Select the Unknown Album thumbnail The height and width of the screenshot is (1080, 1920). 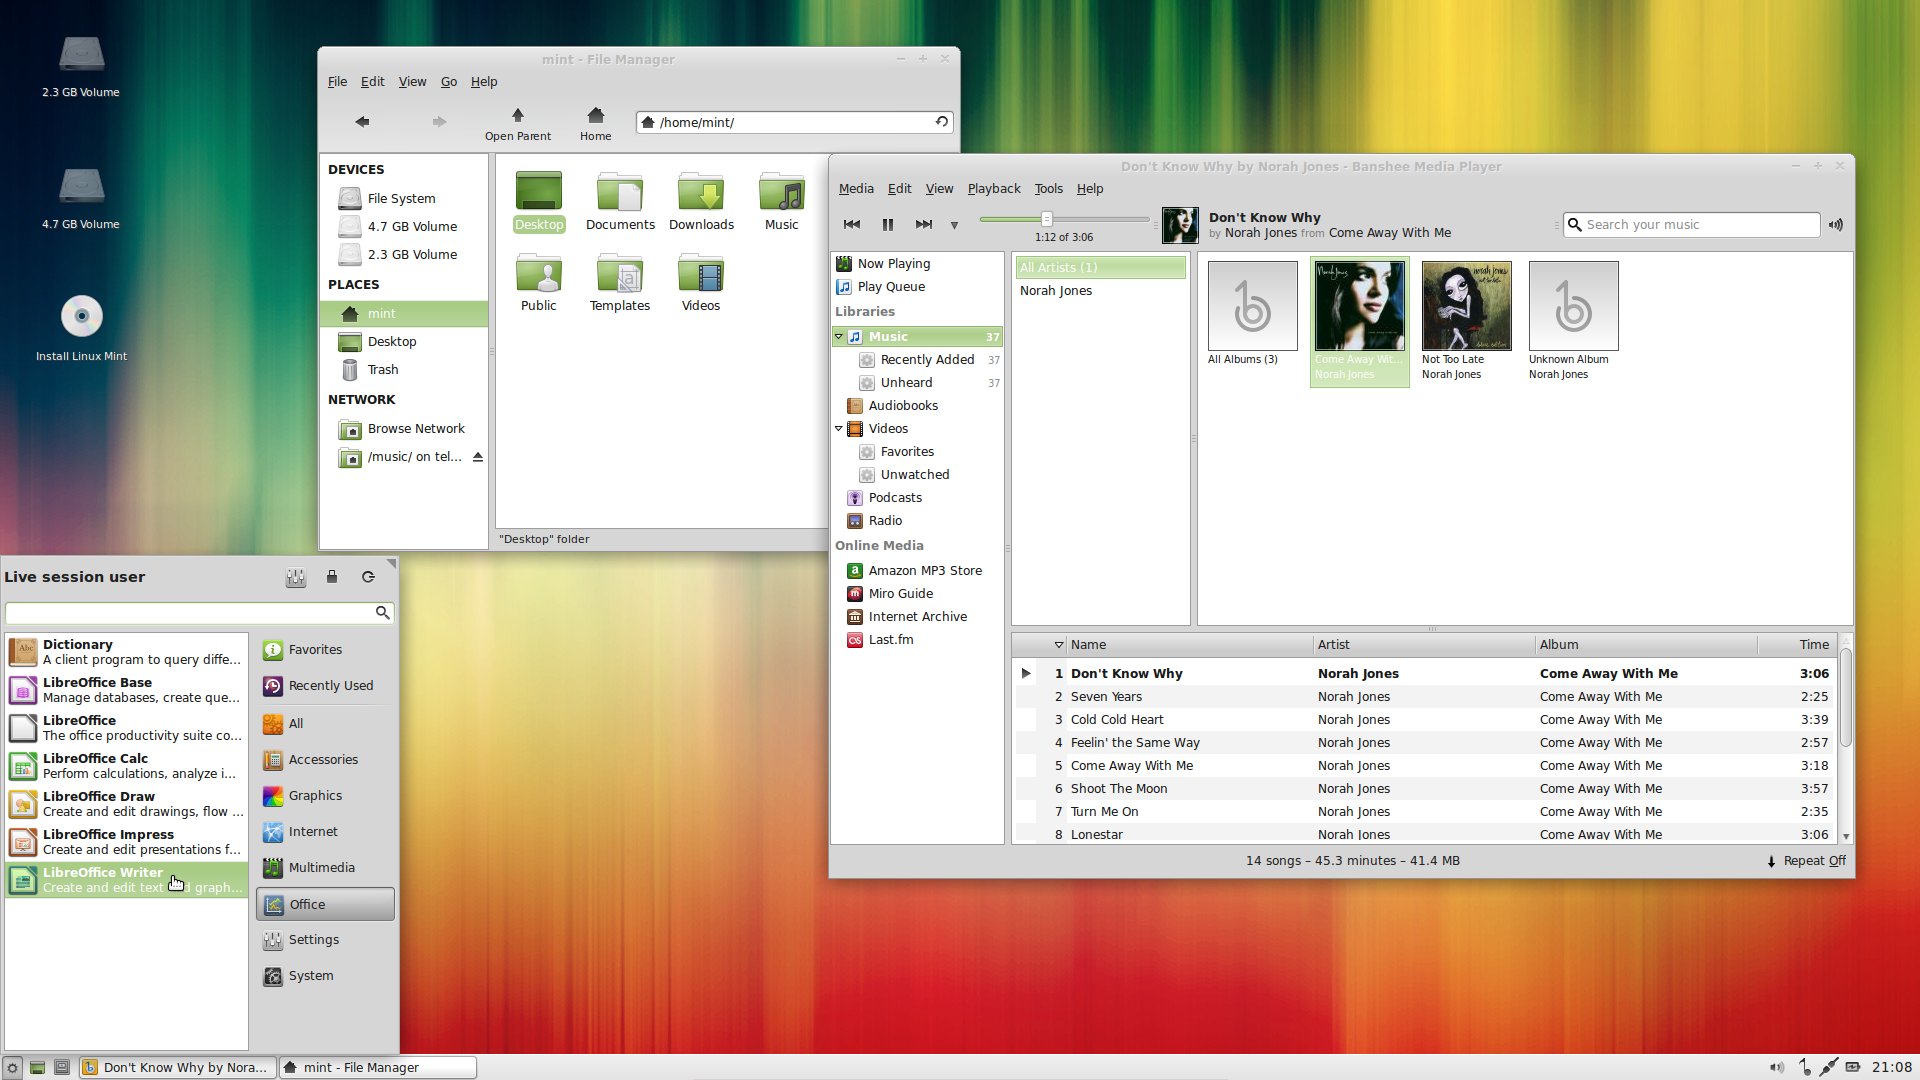point(1573,306)
